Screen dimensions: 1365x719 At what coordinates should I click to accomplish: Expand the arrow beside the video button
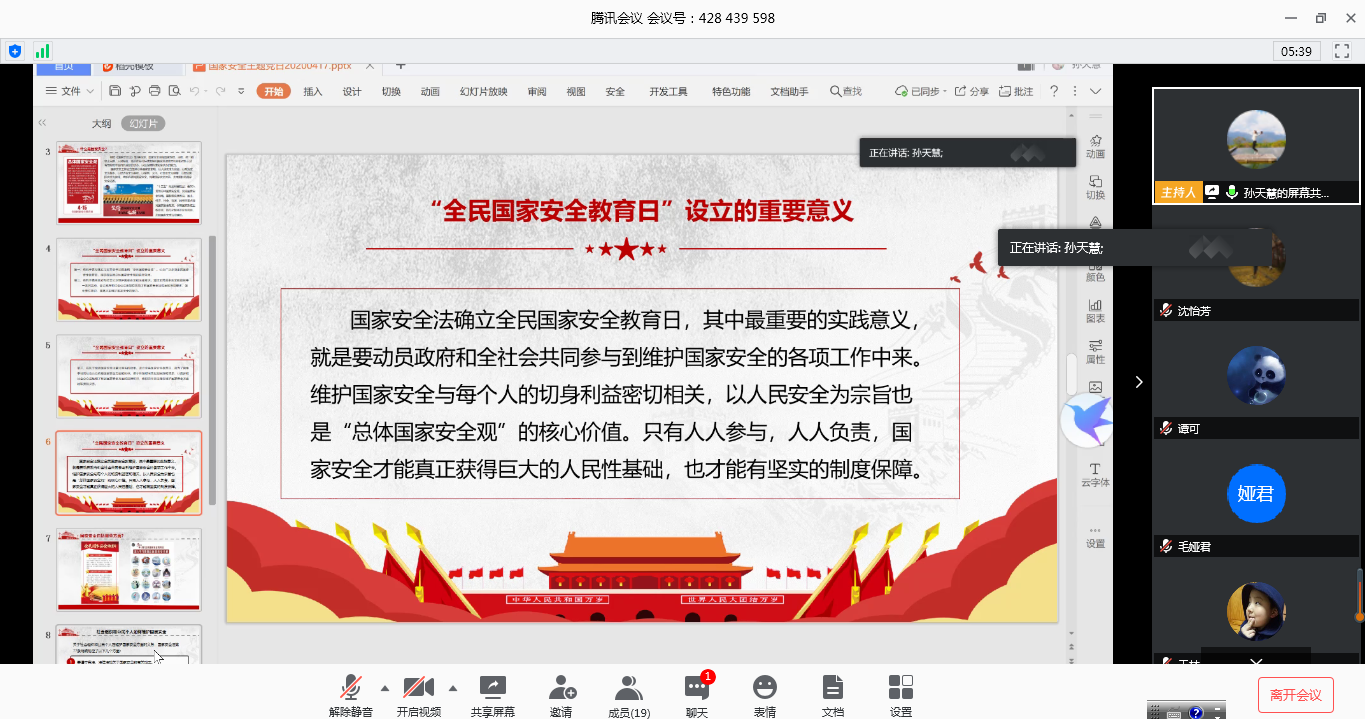pyautogui.click(x=452, y=688)
